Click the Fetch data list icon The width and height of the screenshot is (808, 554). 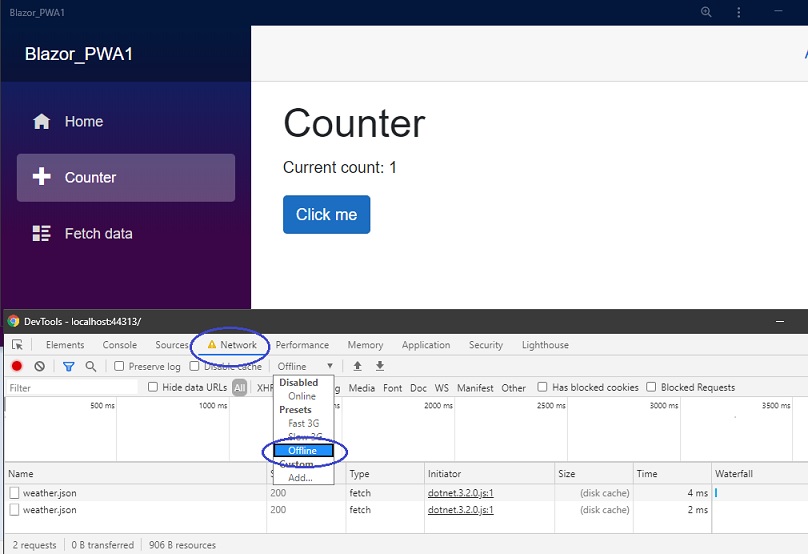(x=42, y=233)
